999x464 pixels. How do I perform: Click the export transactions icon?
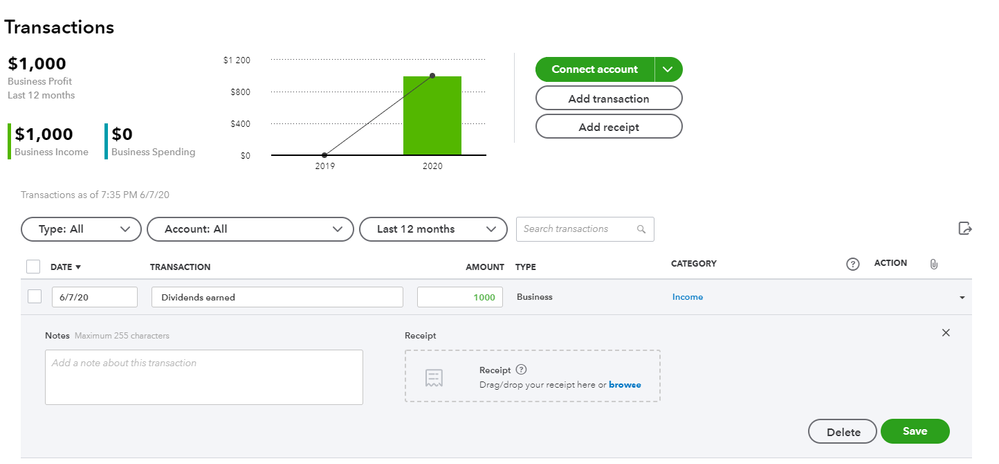click(x=965, y=229)
